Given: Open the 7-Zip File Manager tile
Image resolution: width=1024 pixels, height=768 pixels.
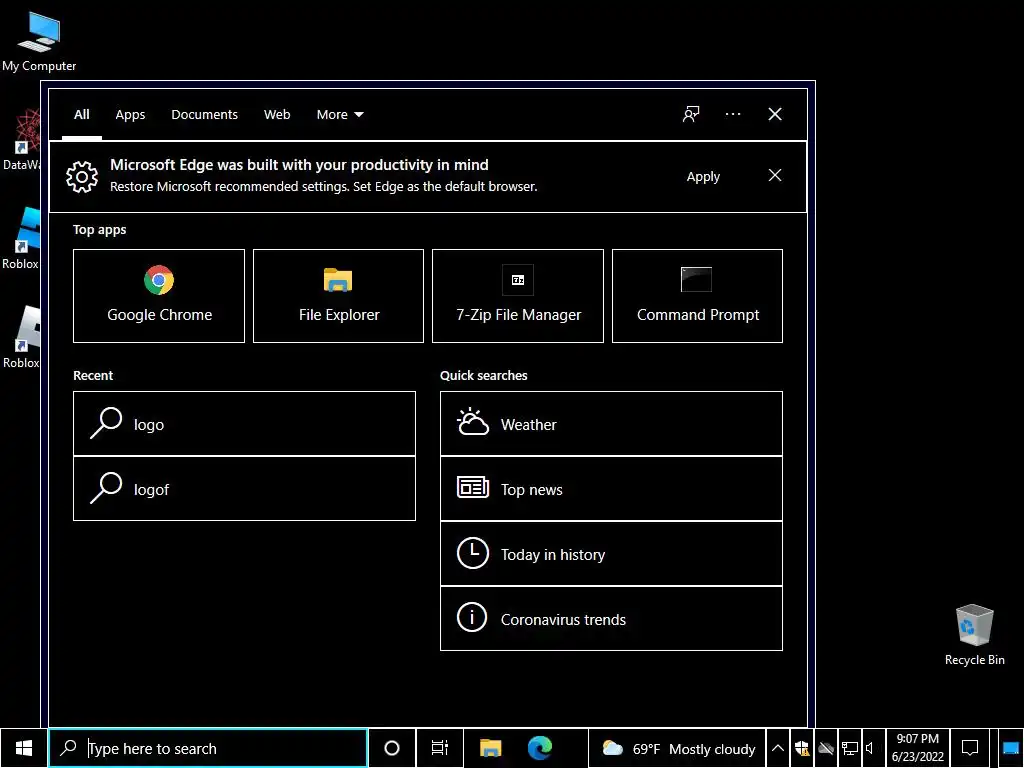Looking at the screenshot, I should point(518,296).
